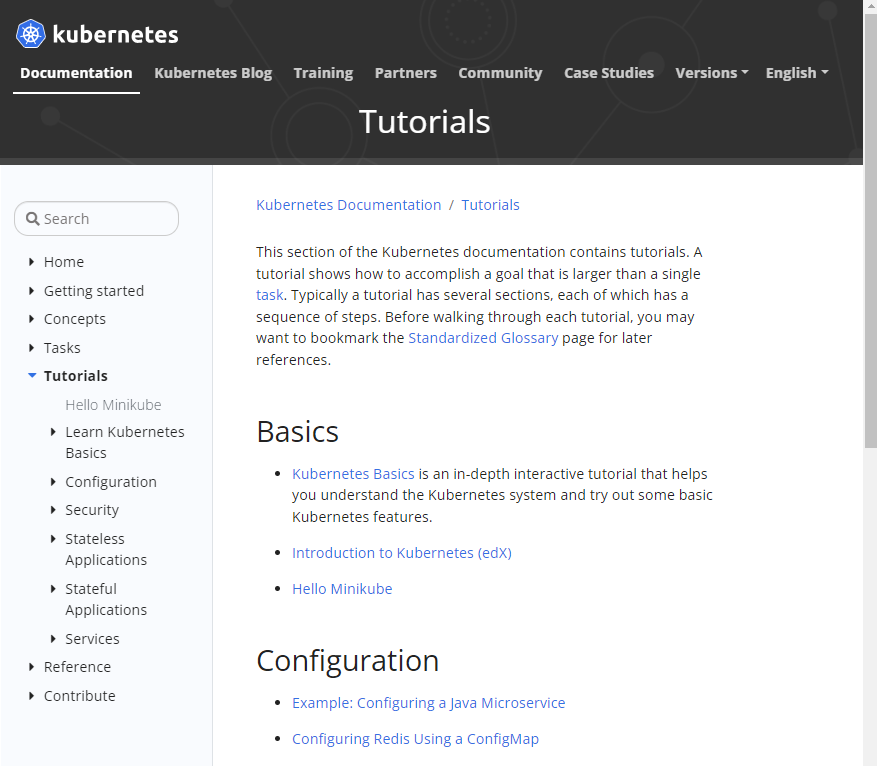Select Stateful Applications sidebar label
The height and width of the screenshot is (766, 877).
click(106, 599)
